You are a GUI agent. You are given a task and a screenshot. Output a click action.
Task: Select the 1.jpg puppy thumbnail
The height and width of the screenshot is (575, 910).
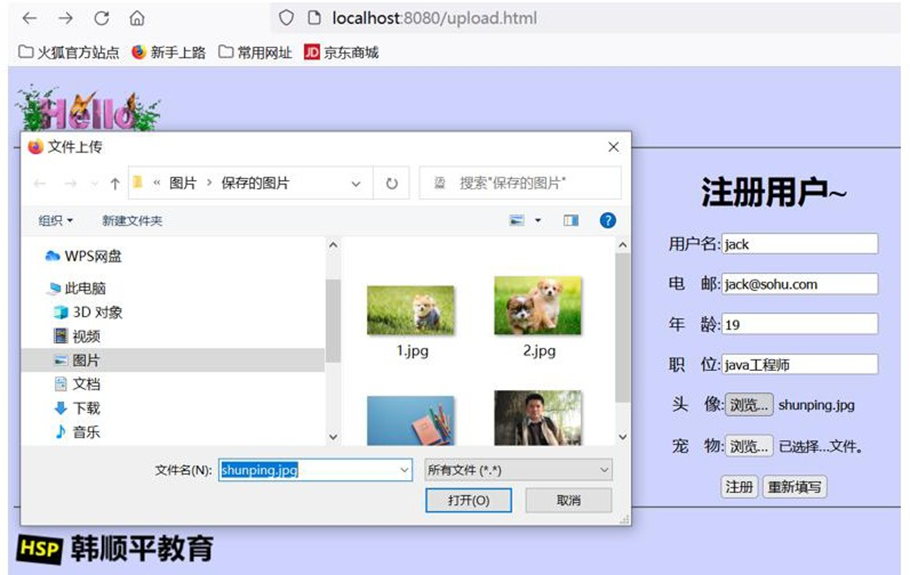click(x=411, y=310)
